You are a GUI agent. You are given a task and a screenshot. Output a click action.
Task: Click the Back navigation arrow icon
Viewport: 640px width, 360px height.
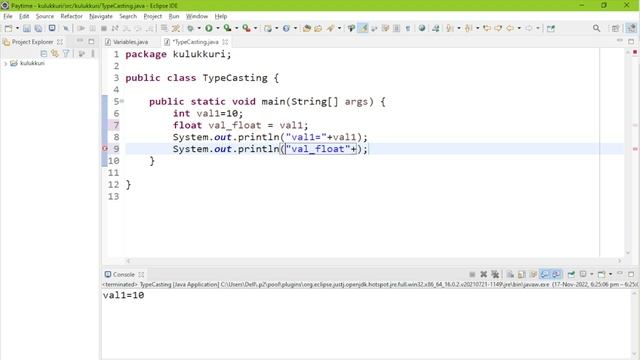(510, 28)
